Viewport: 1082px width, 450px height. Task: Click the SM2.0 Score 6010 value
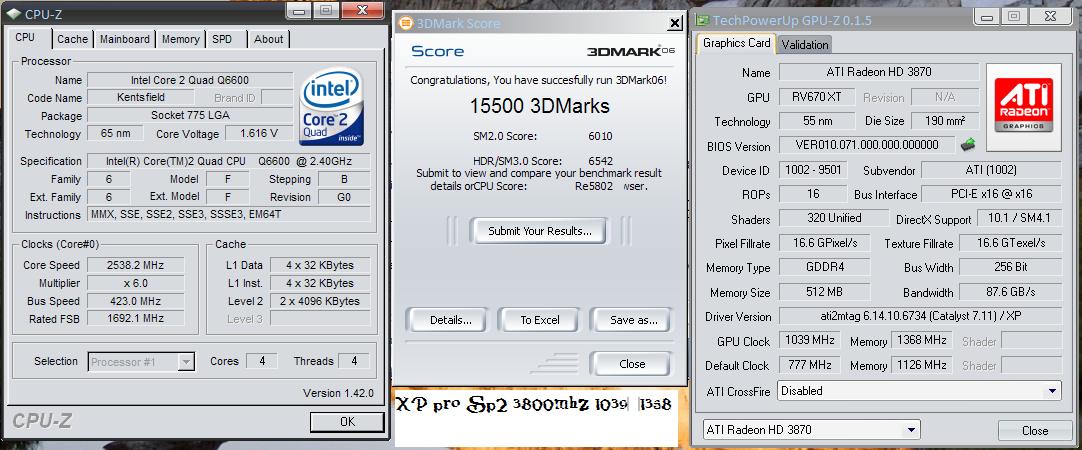(600, 136)
